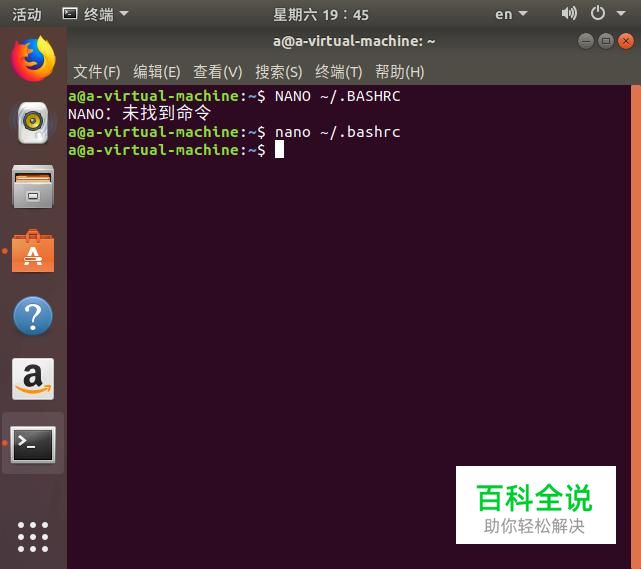Minimize the terminal window
The image size is (641, 569).
[x=586, y=41]
